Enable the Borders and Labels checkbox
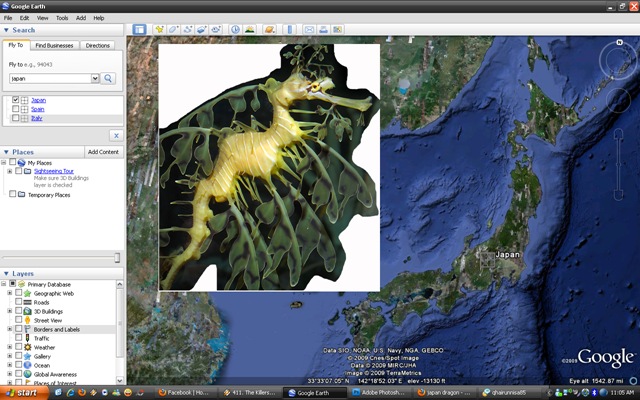This screenshot has height=400, width=640. coord(18,329)
